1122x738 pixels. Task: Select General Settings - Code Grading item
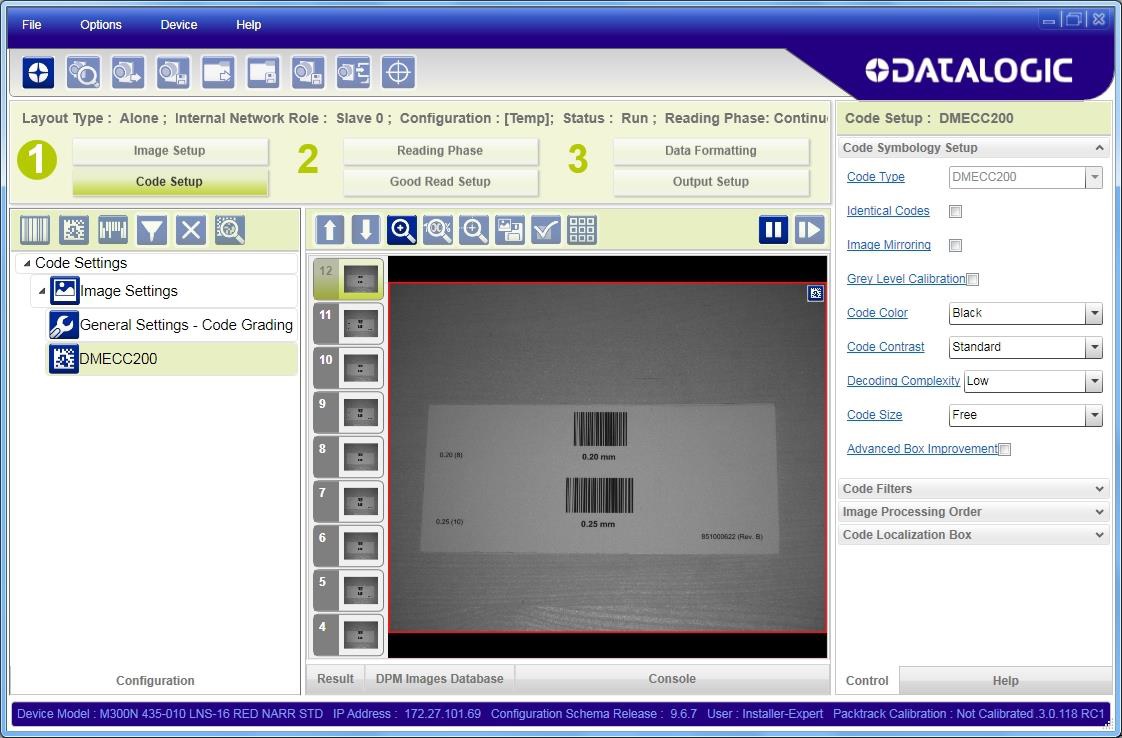(171, 325)
